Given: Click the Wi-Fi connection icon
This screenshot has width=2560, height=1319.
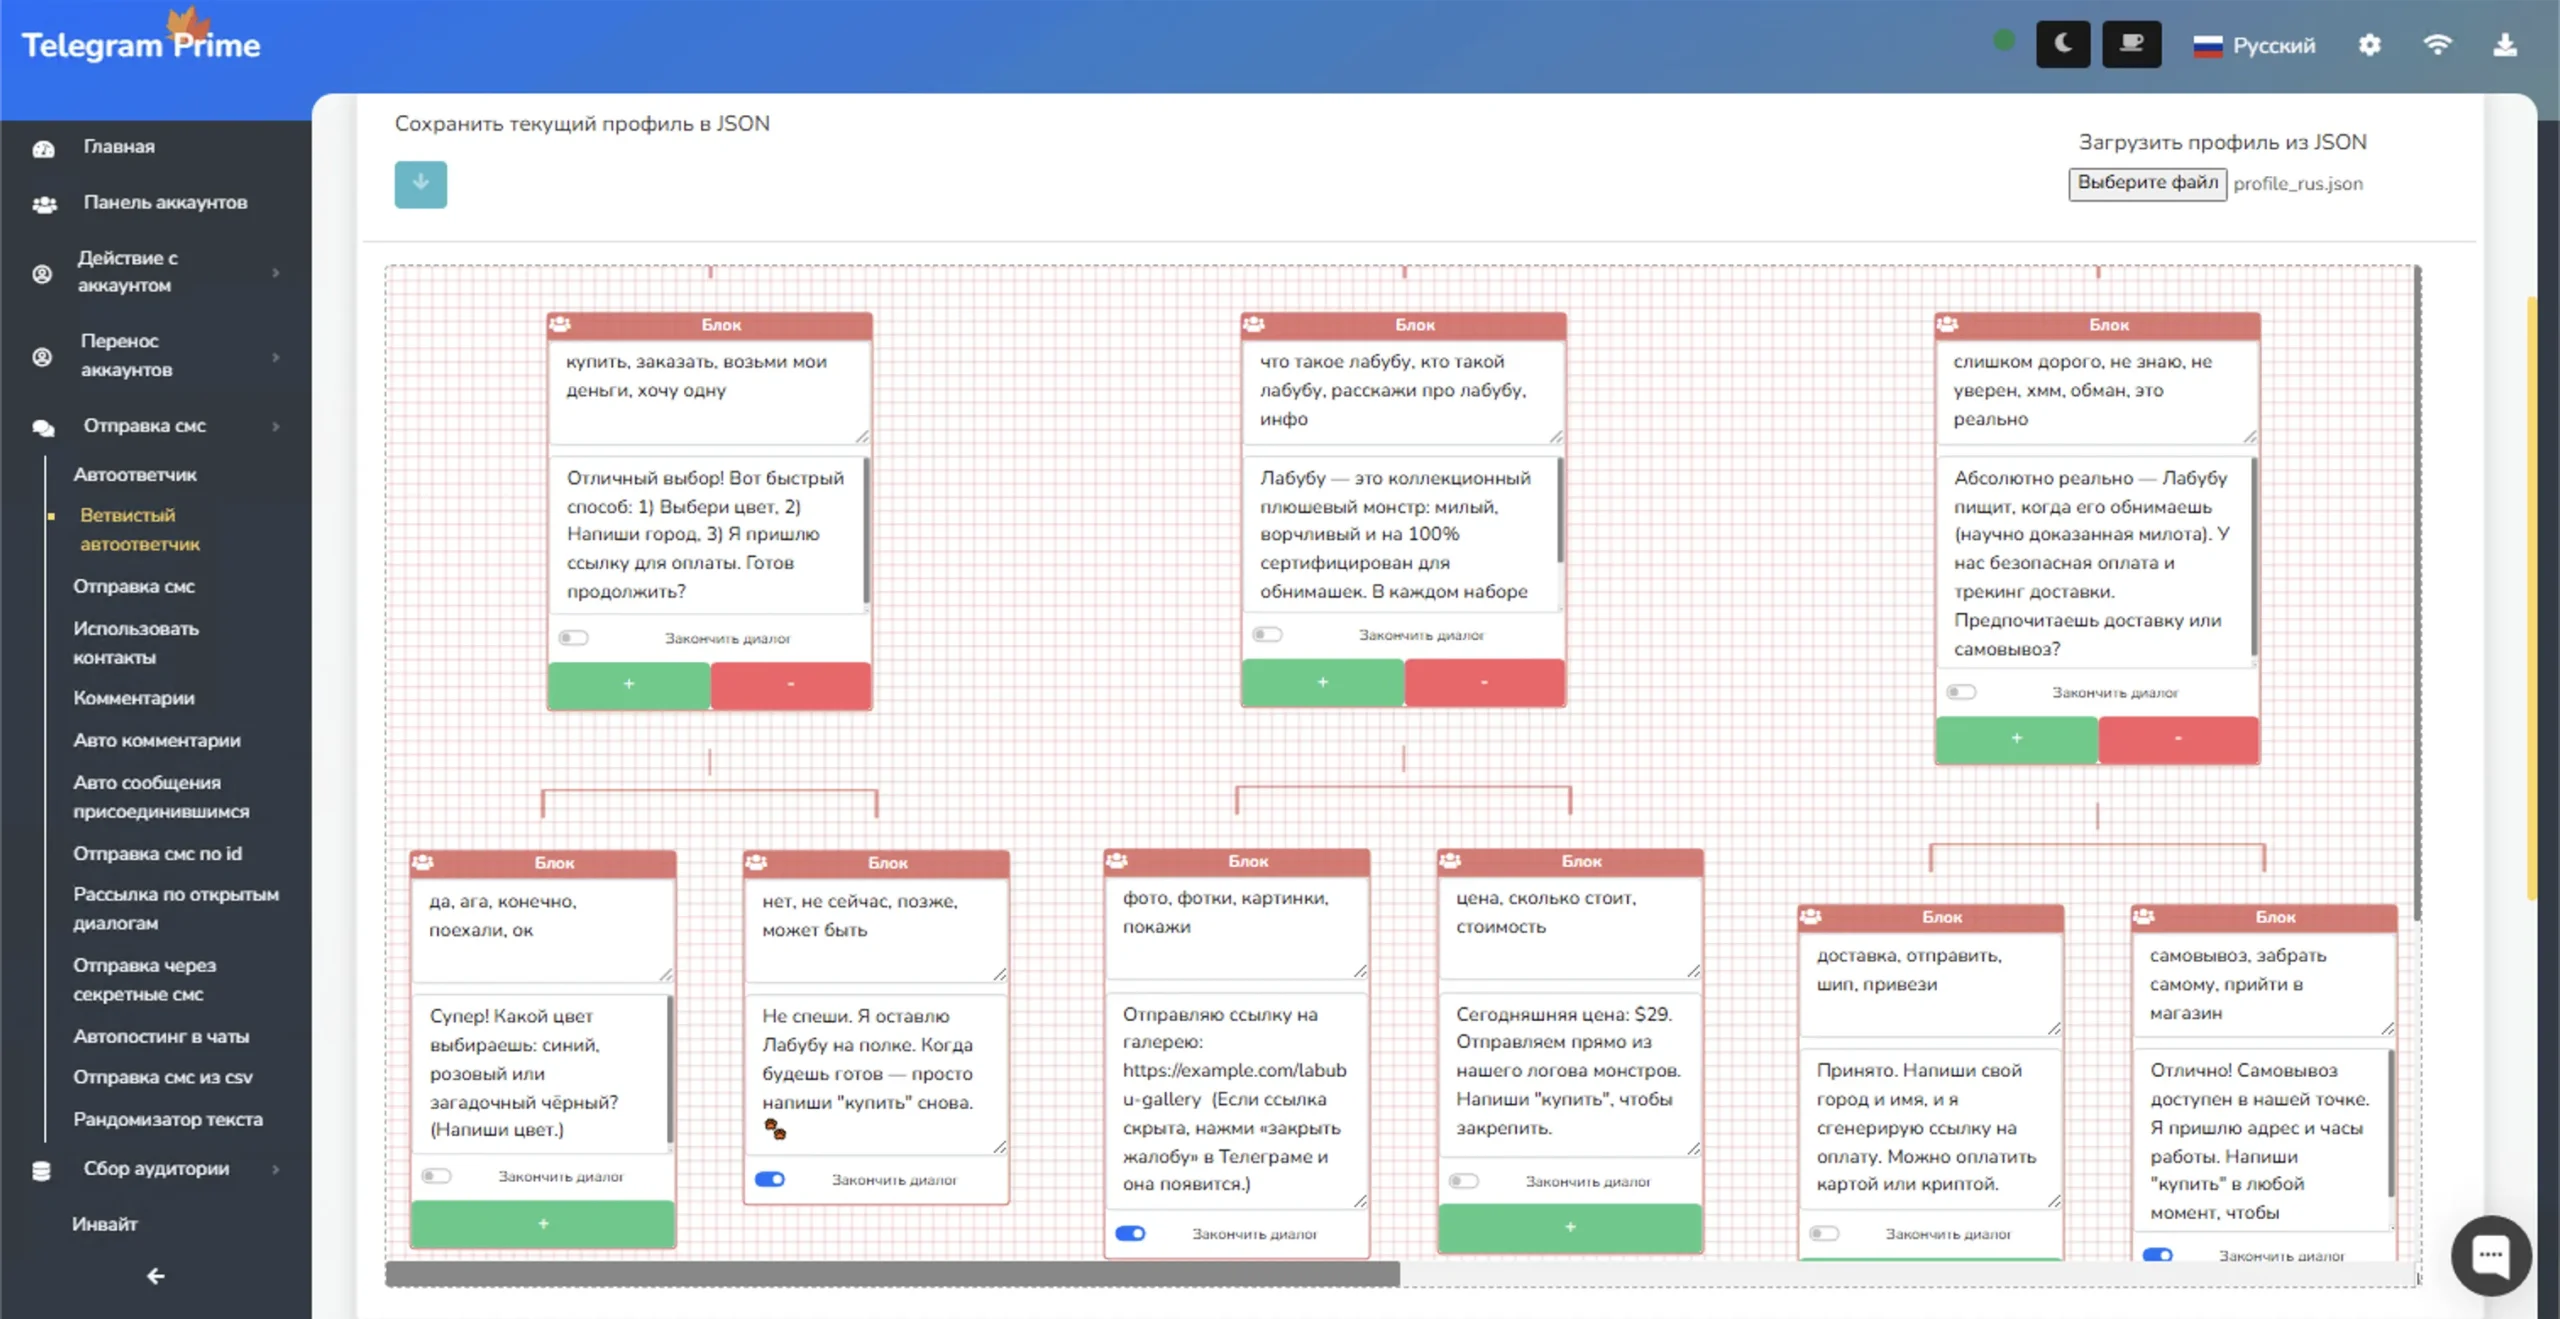Looking at the screenshot, I should (2437, 45).
